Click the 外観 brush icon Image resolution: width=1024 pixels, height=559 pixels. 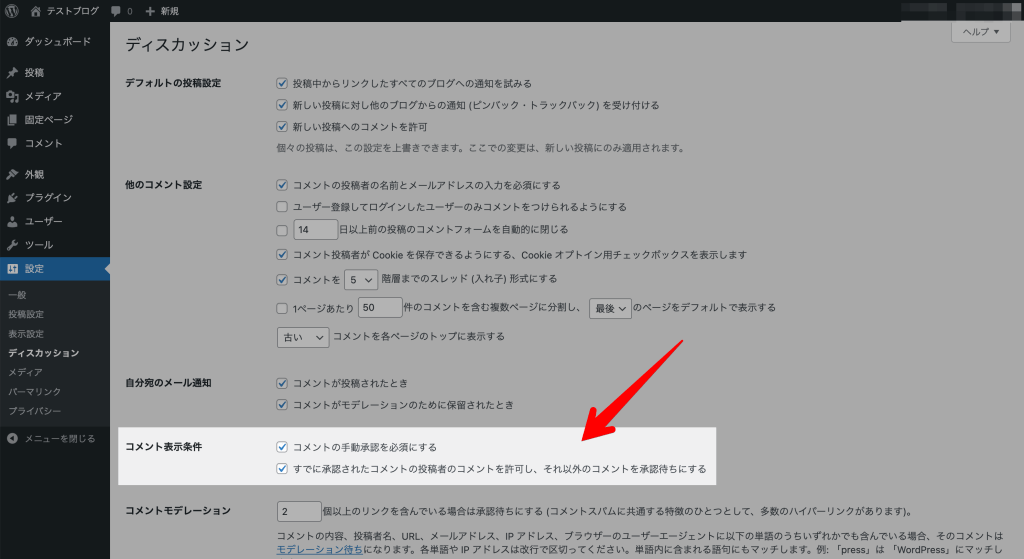12,174
